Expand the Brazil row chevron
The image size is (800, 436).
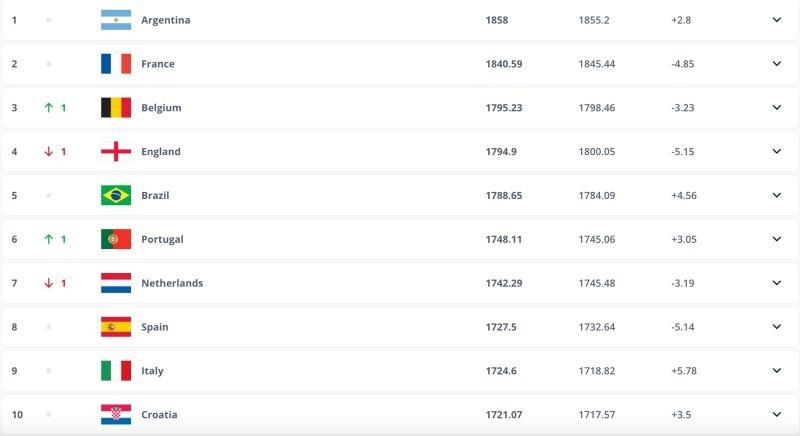pos(776,195)
